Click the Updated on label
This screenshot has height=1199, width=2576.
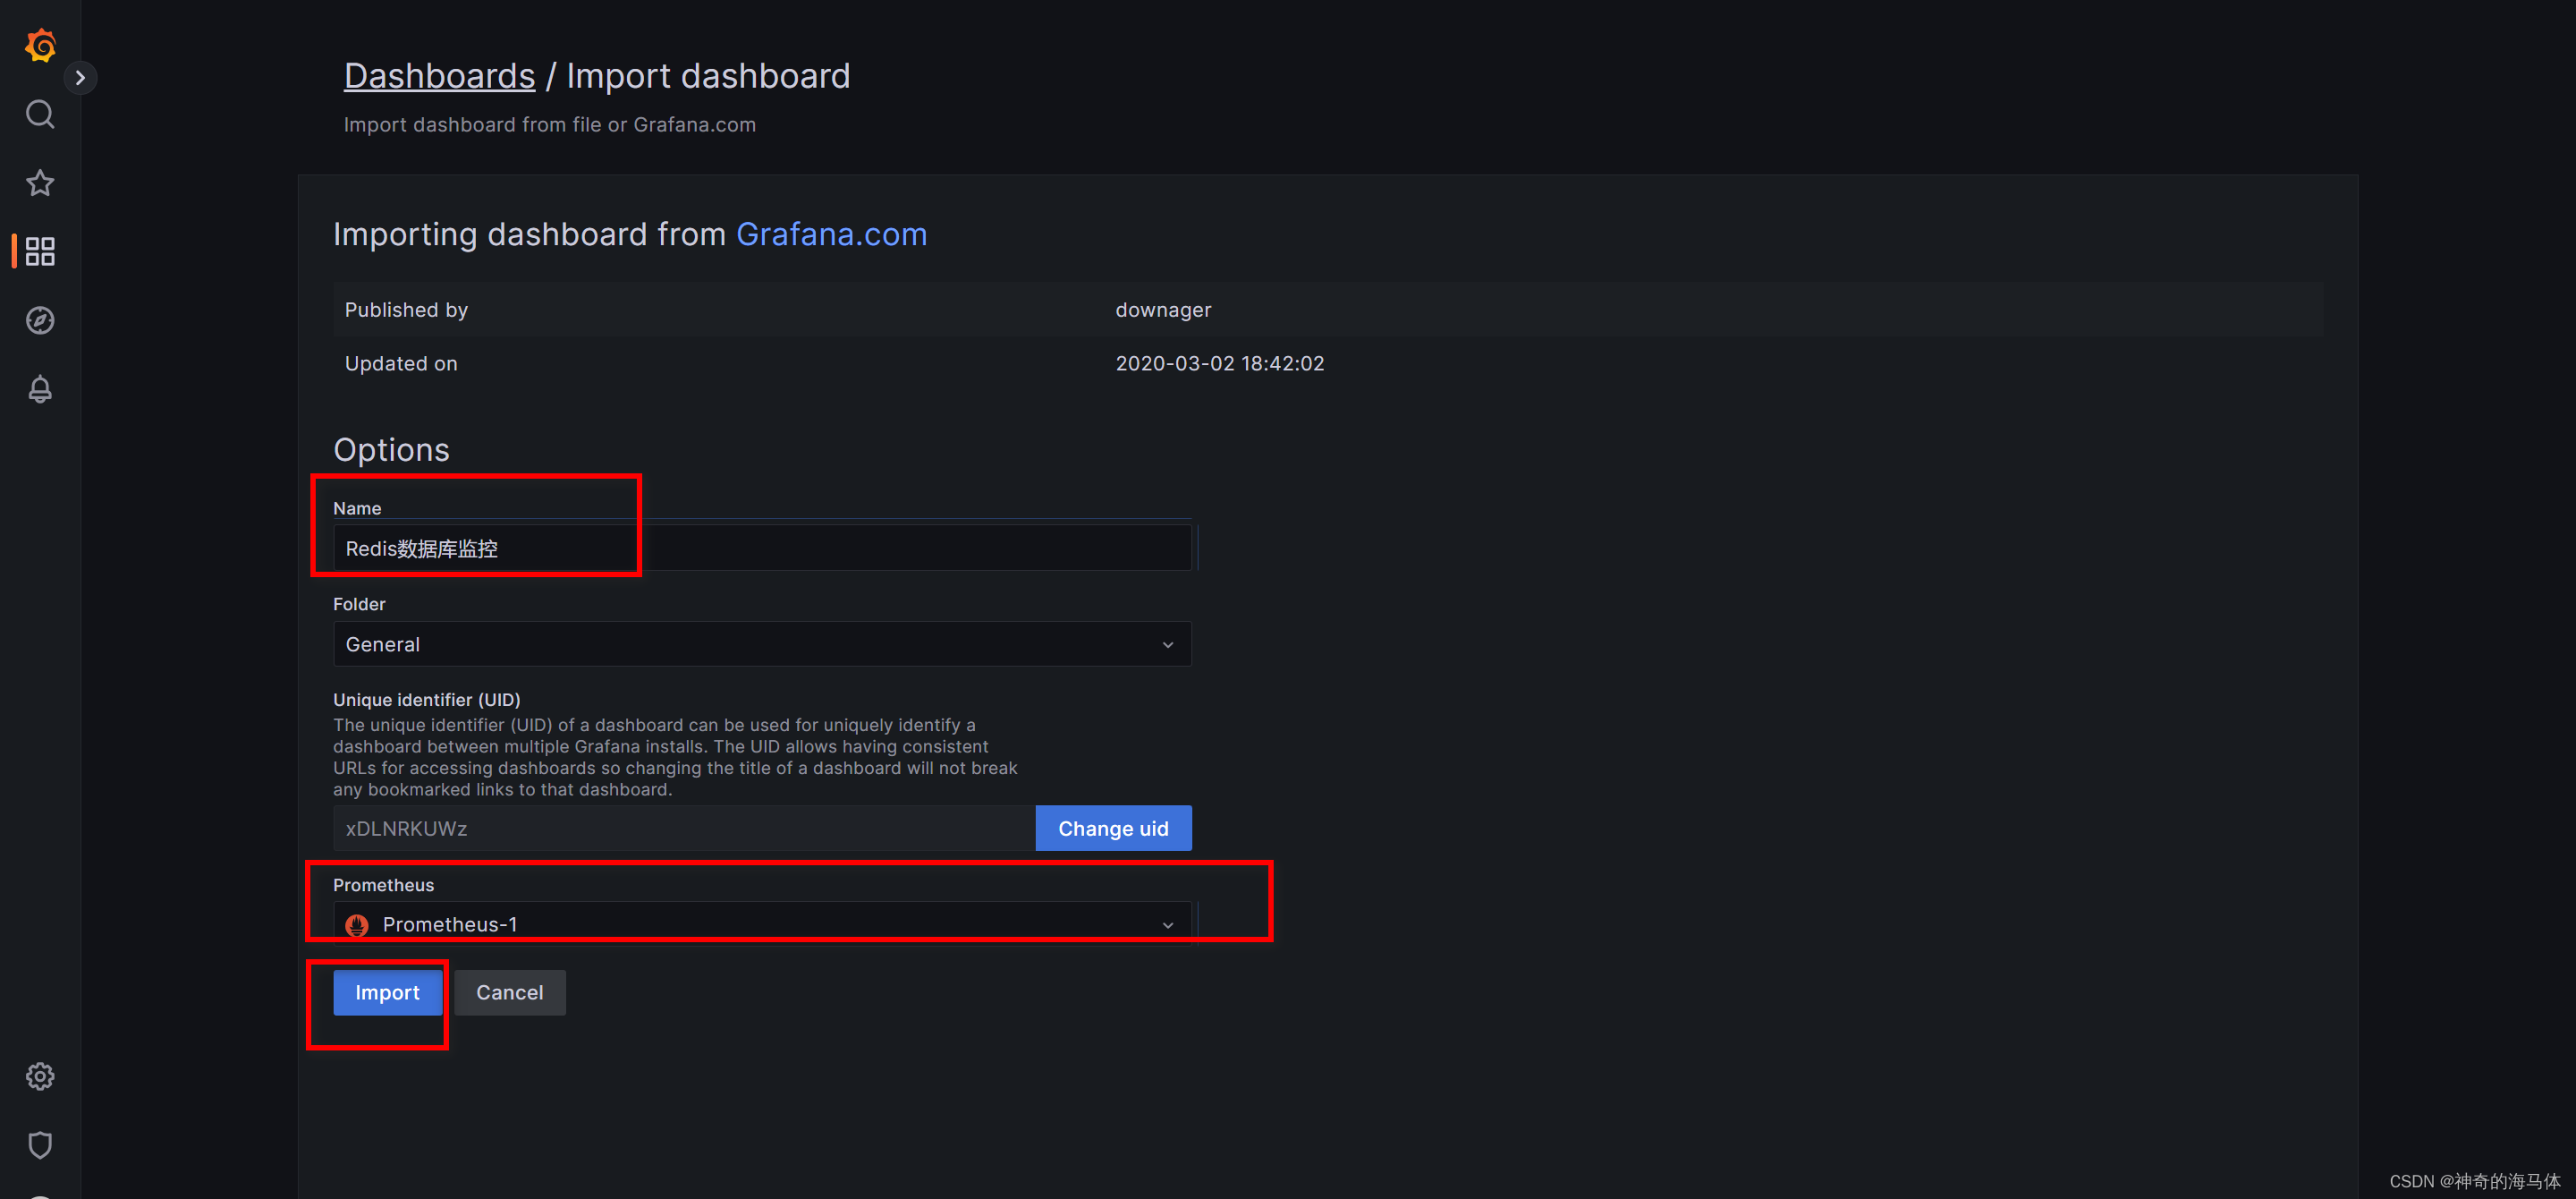(401, 364)
